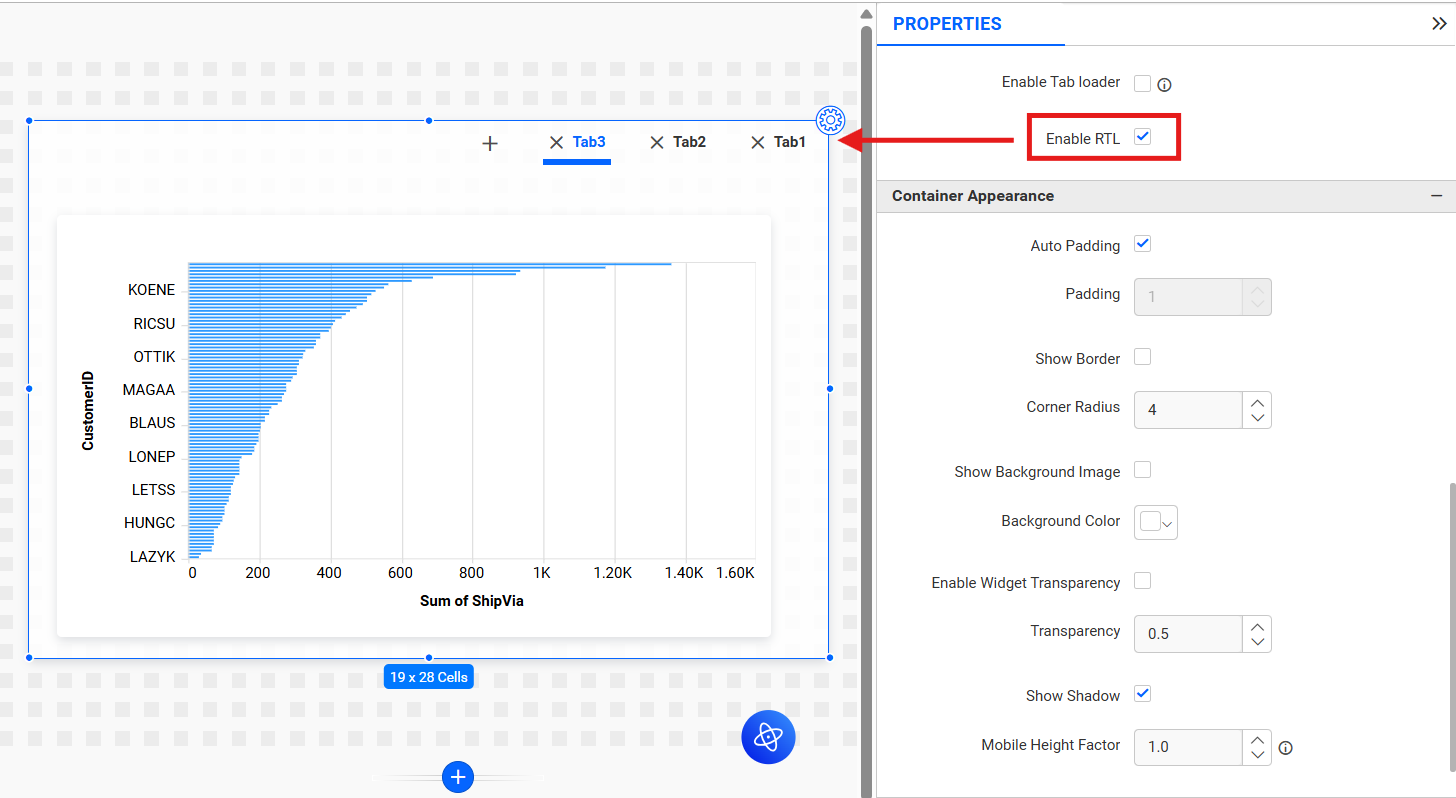Click the plus icon to add a tab

(490, 143)
